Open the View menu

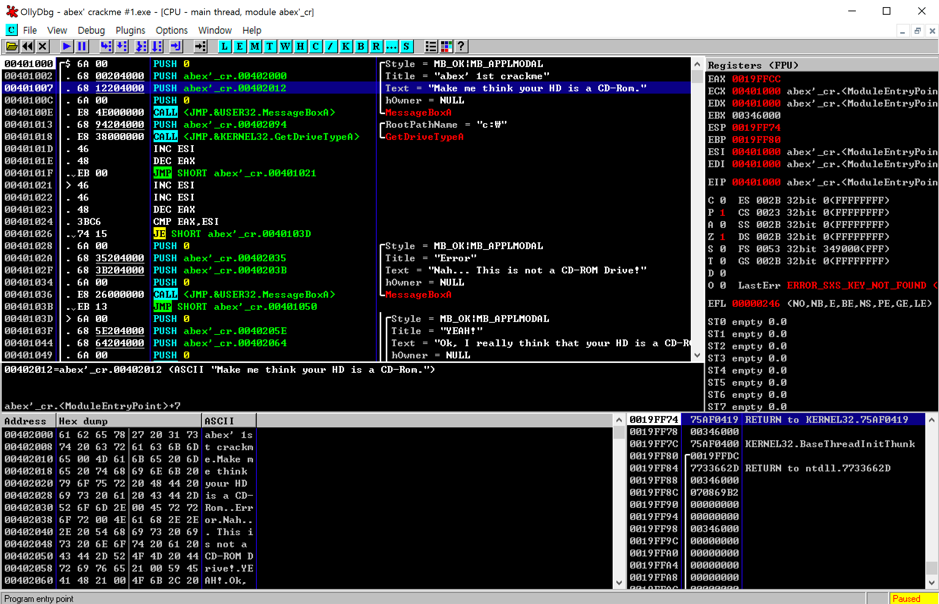point(57,30)
